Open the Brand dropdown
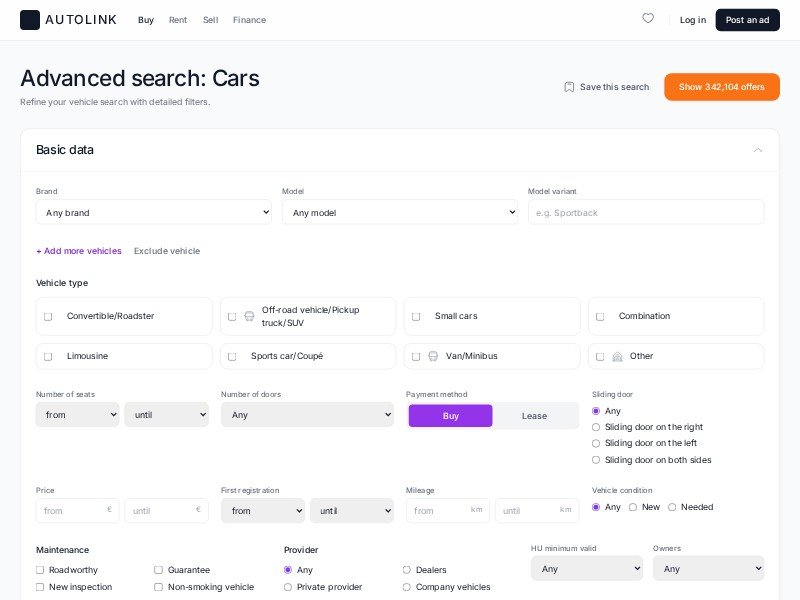The image size is (800, 600). click(153, 212)
